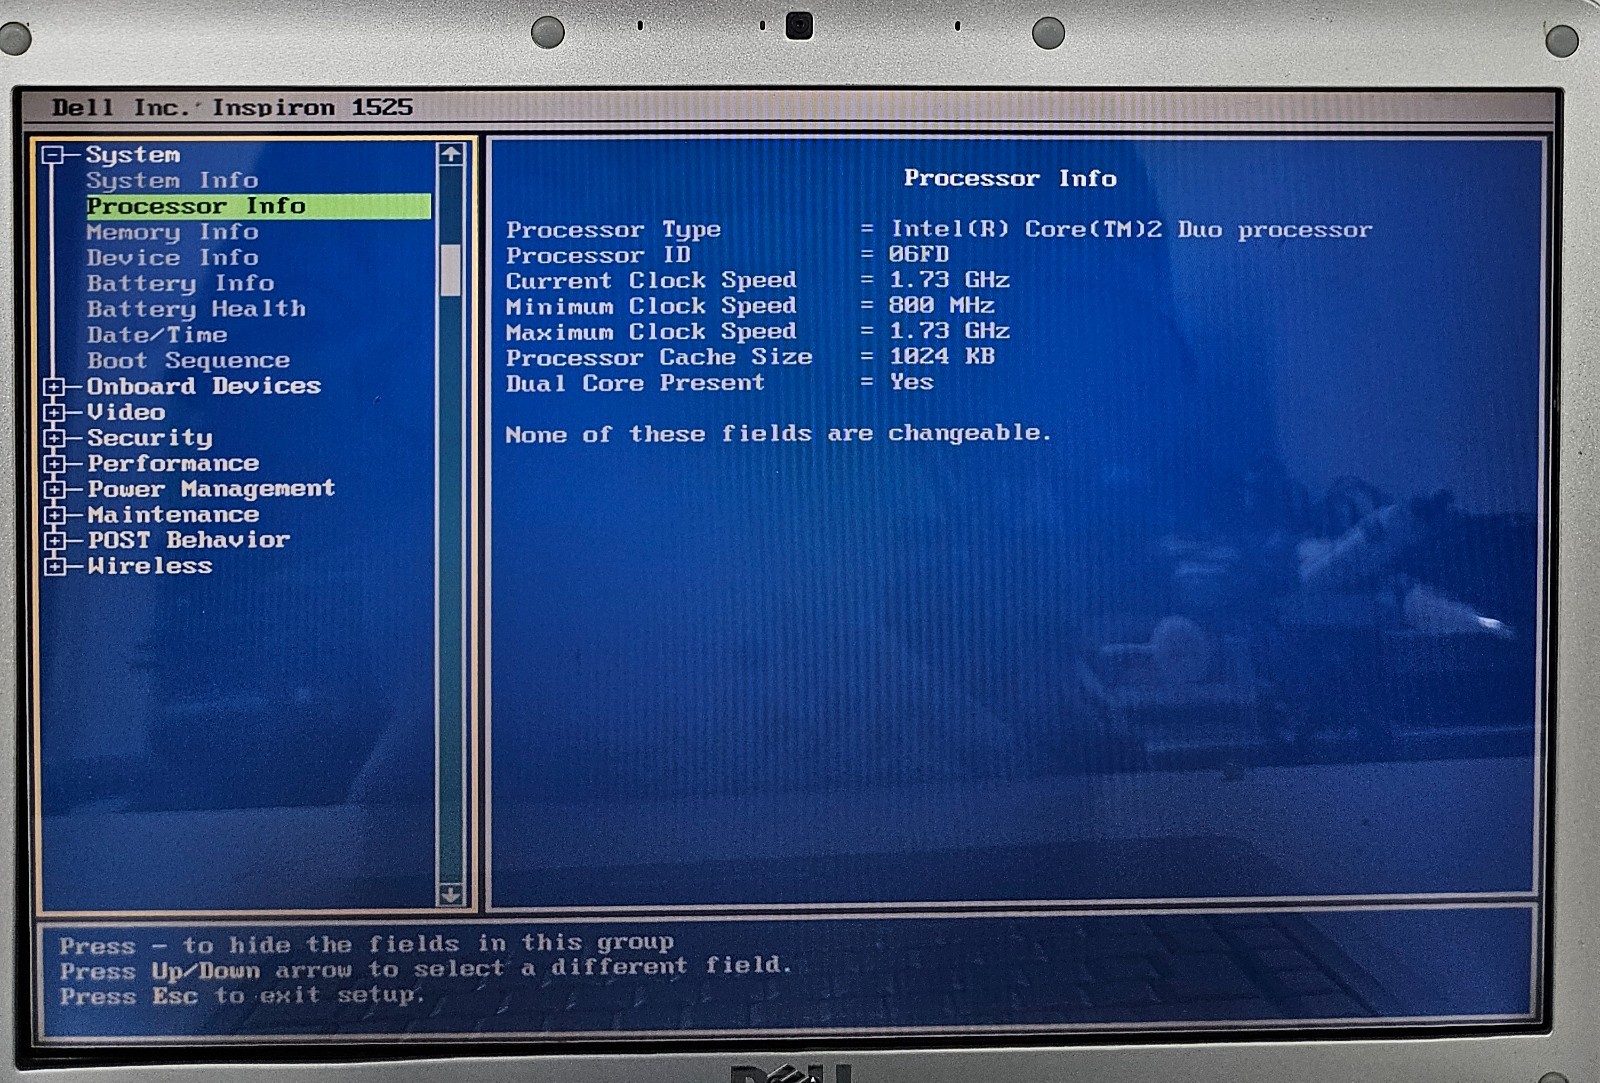Expand the Video group
This screenshot has height=1083, width=1600.
point(54,412)
